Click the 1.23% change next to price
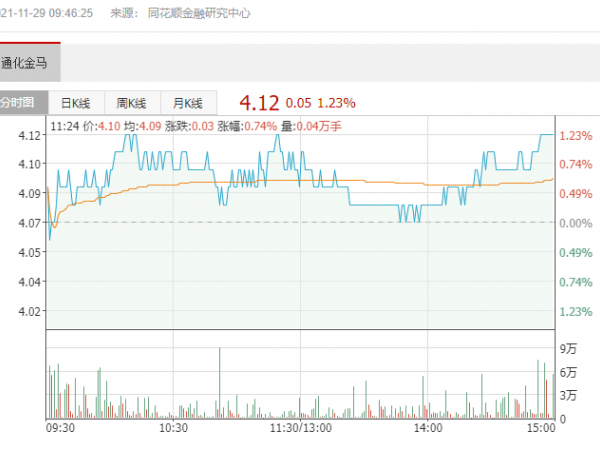The image size is (600, 450). coord(336,102)
